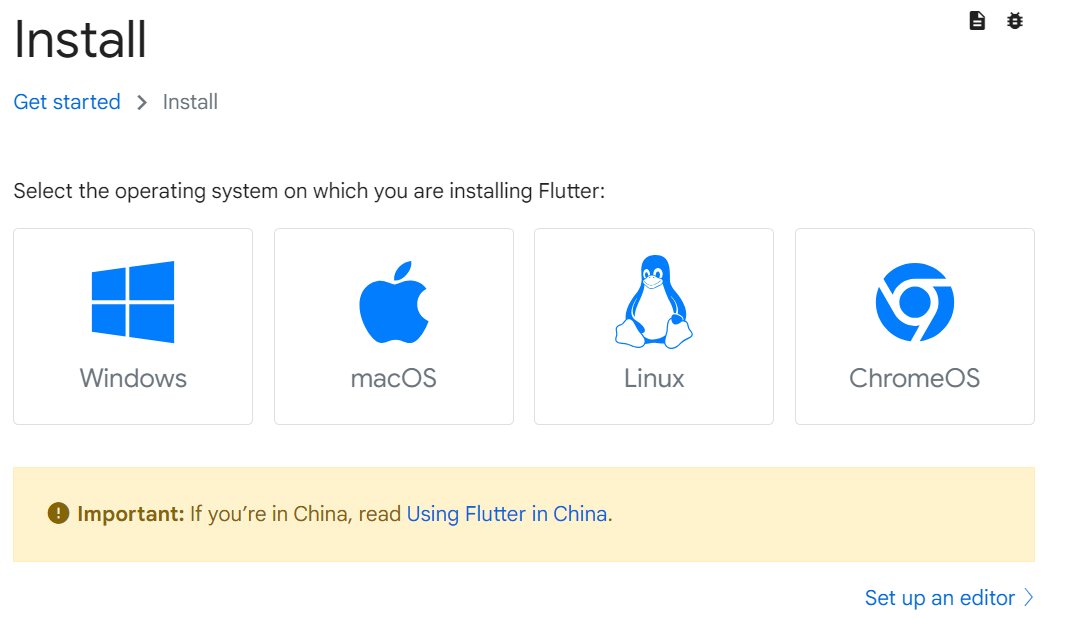Follow the Set up an editor link
This screenshot has height=631, width=1067.
point(940,598)
